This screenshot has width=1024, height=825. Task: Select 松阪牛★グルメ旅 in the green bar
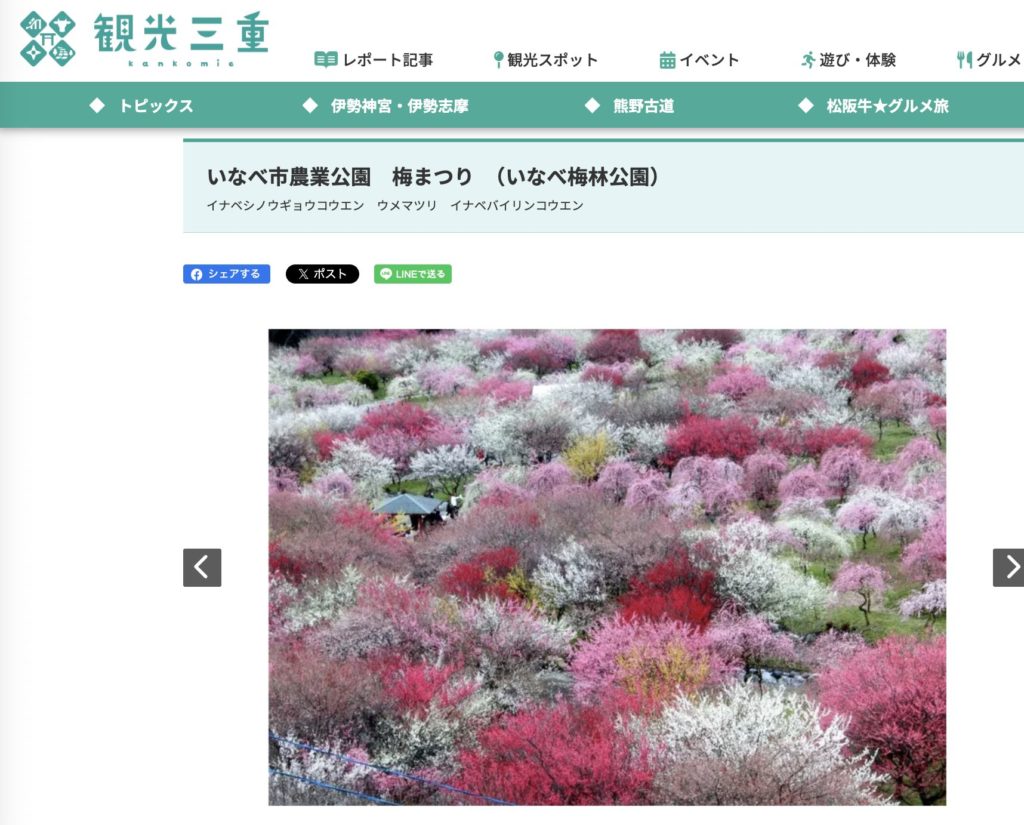pos(887,106)
